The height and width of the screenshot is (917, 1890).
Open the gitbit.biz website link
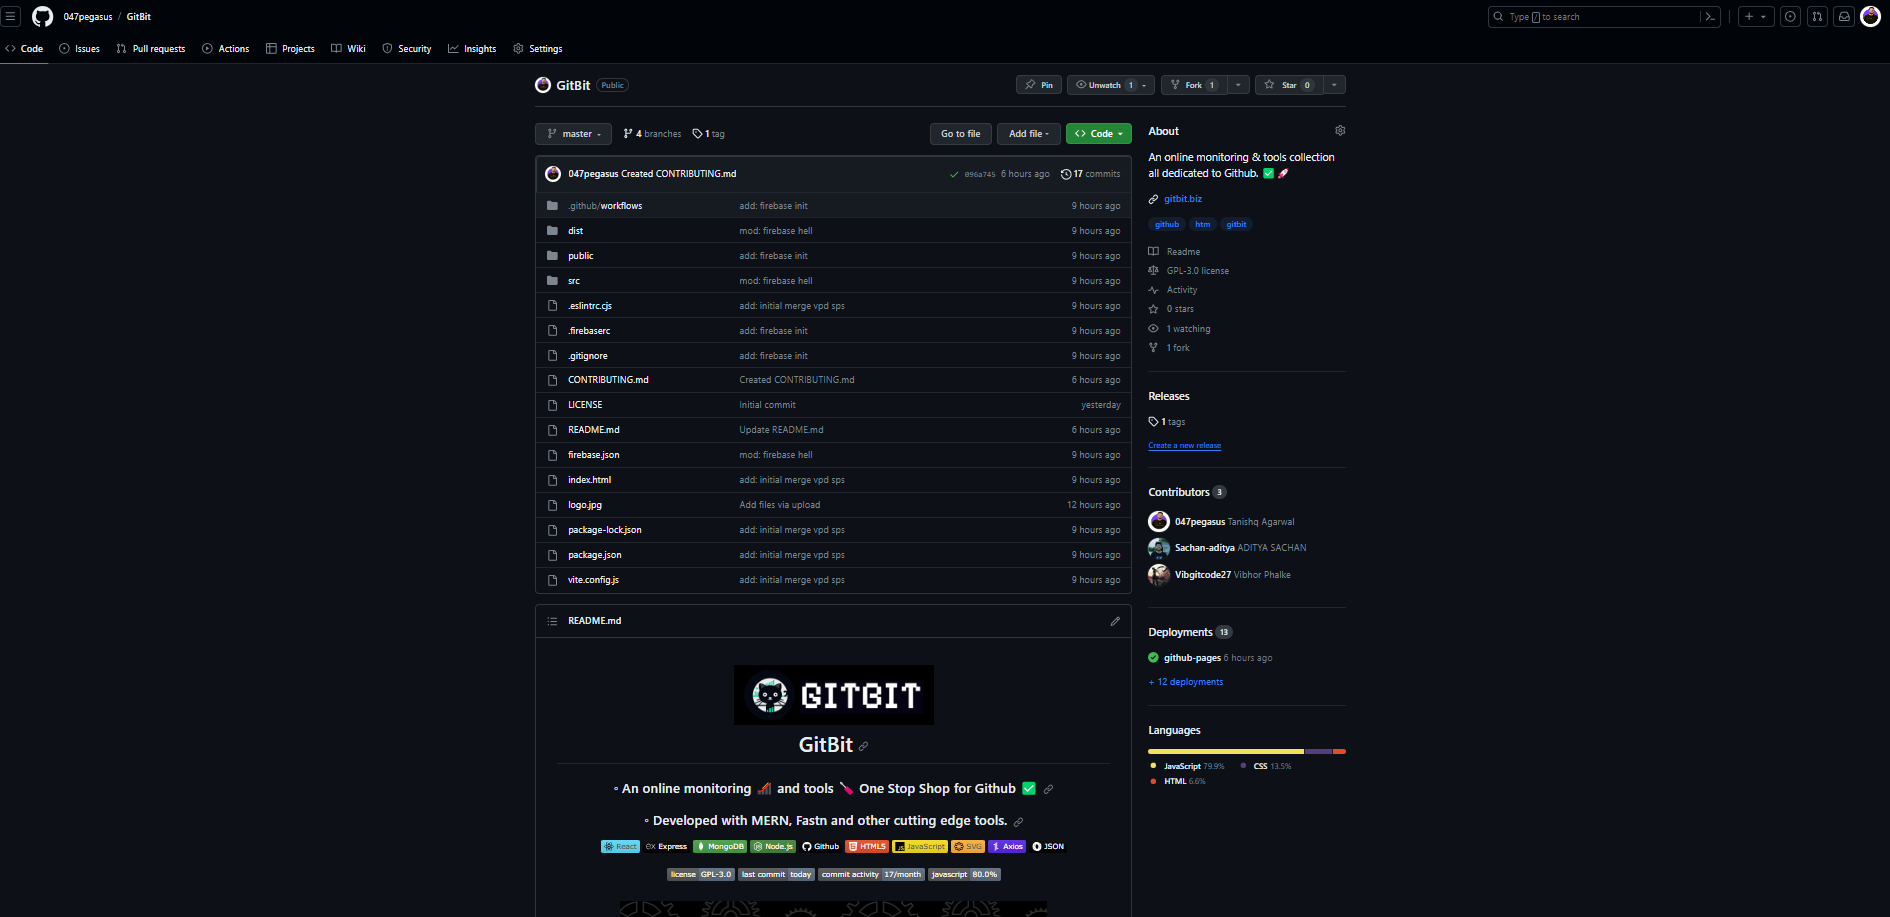(1183, 199)
